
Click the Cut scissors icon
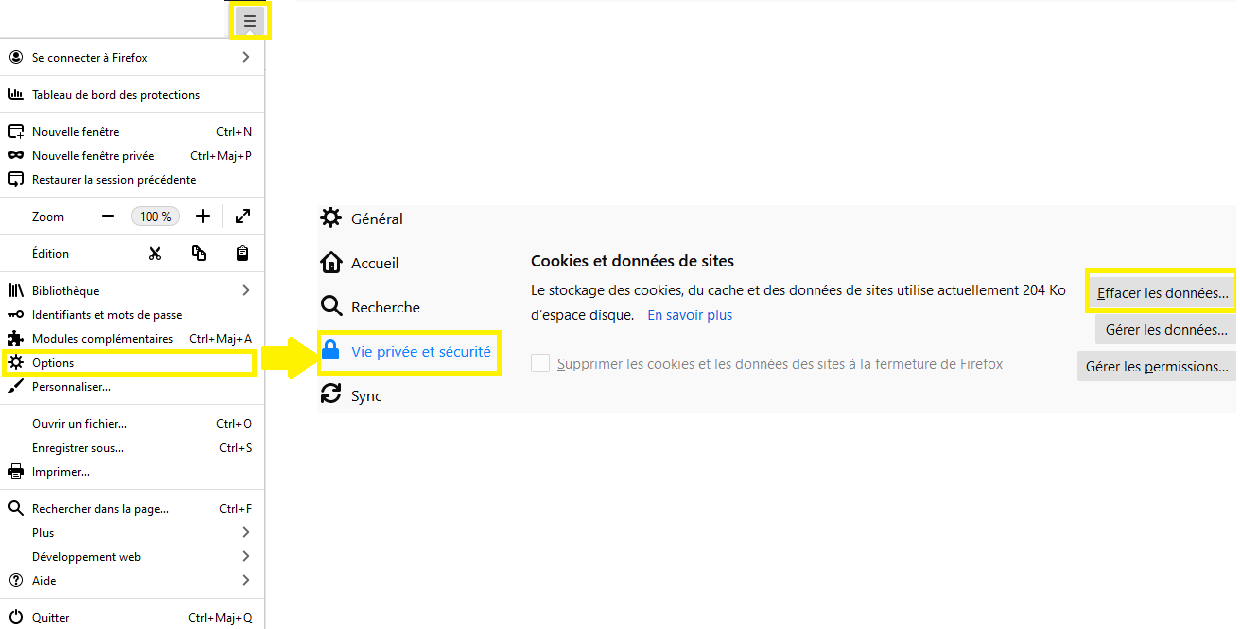click(x=155, y=254)
